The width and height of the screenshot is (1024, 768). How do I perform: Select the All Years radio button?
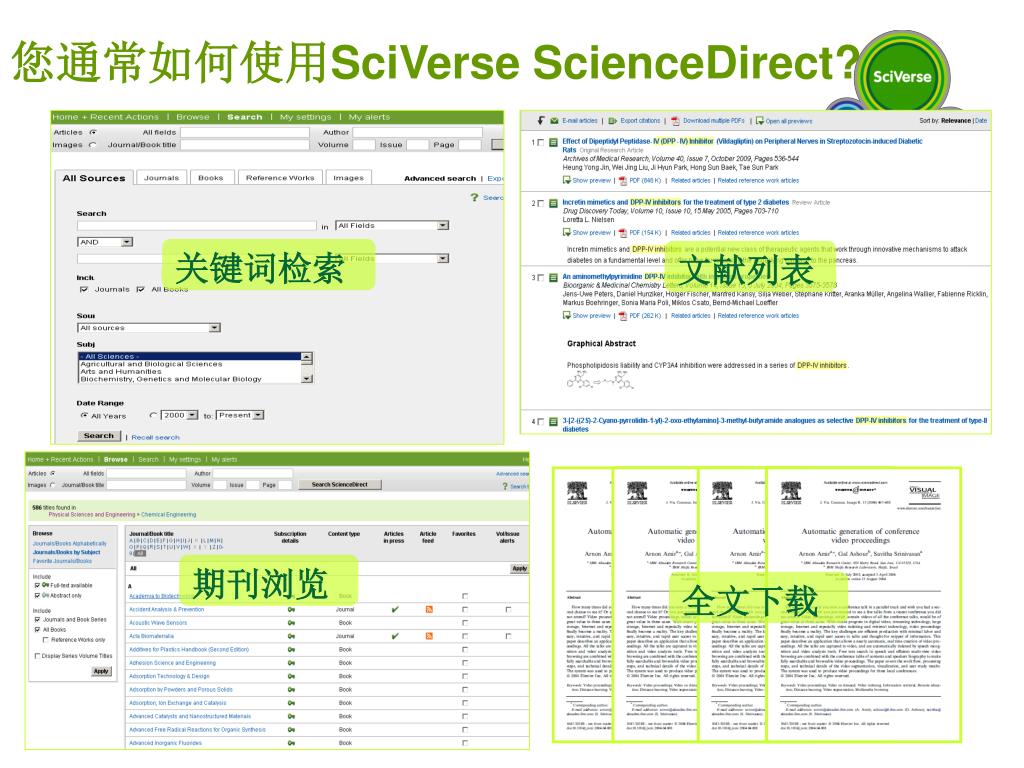tap(84, 415)
